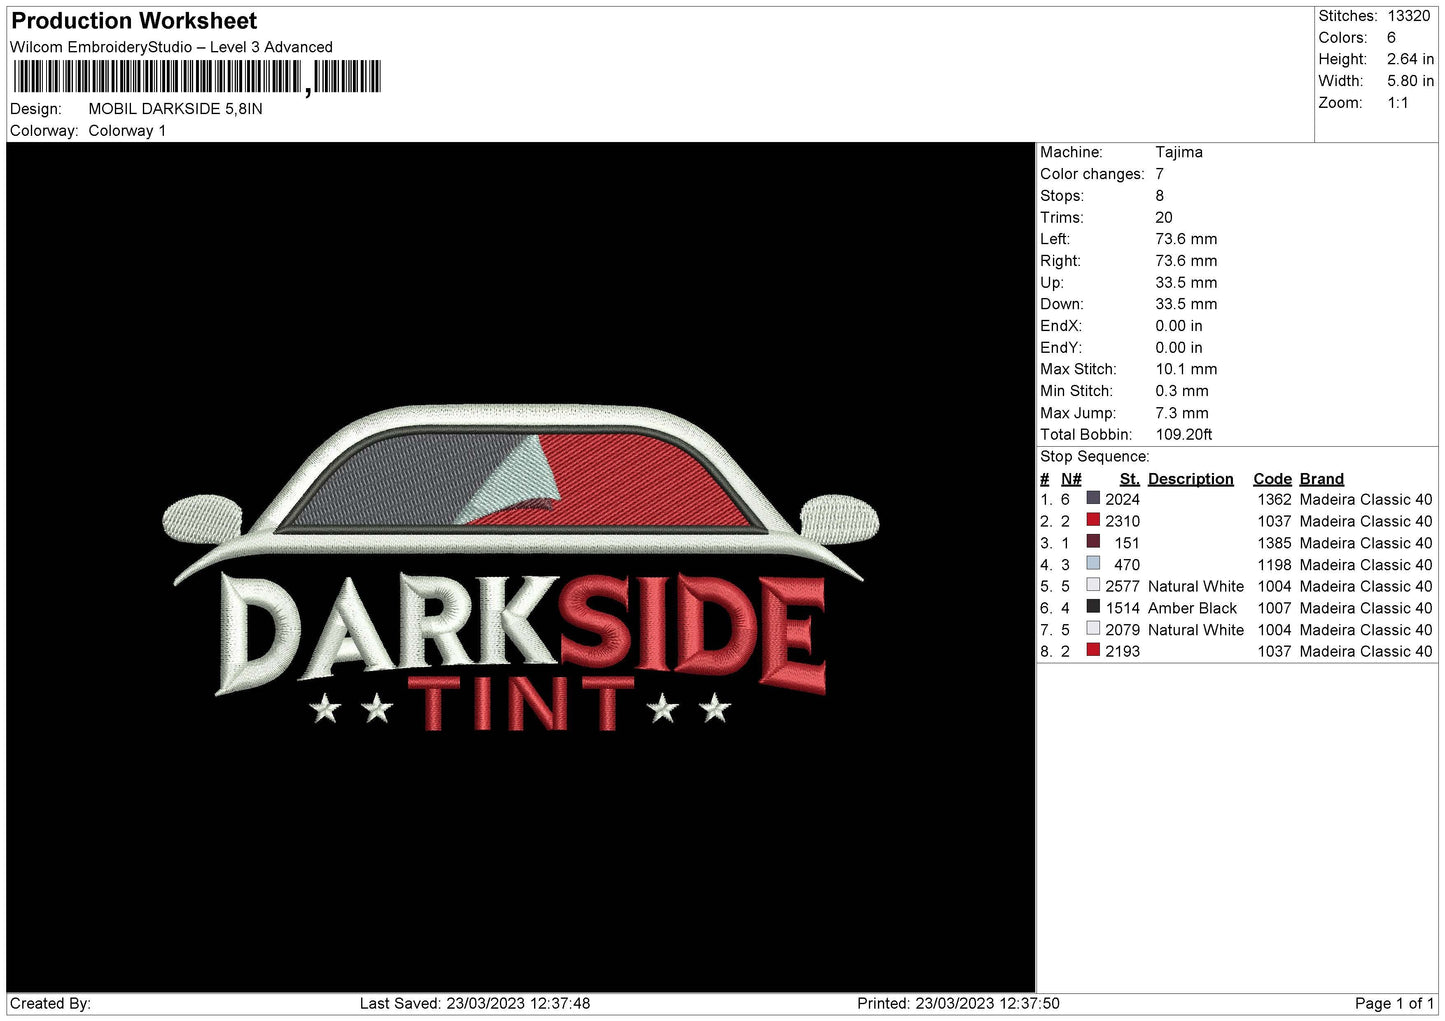Click code 1385 in the stop sequence
Viewport: 1445px width, 1021px height.
click(x=1275, y=543)
